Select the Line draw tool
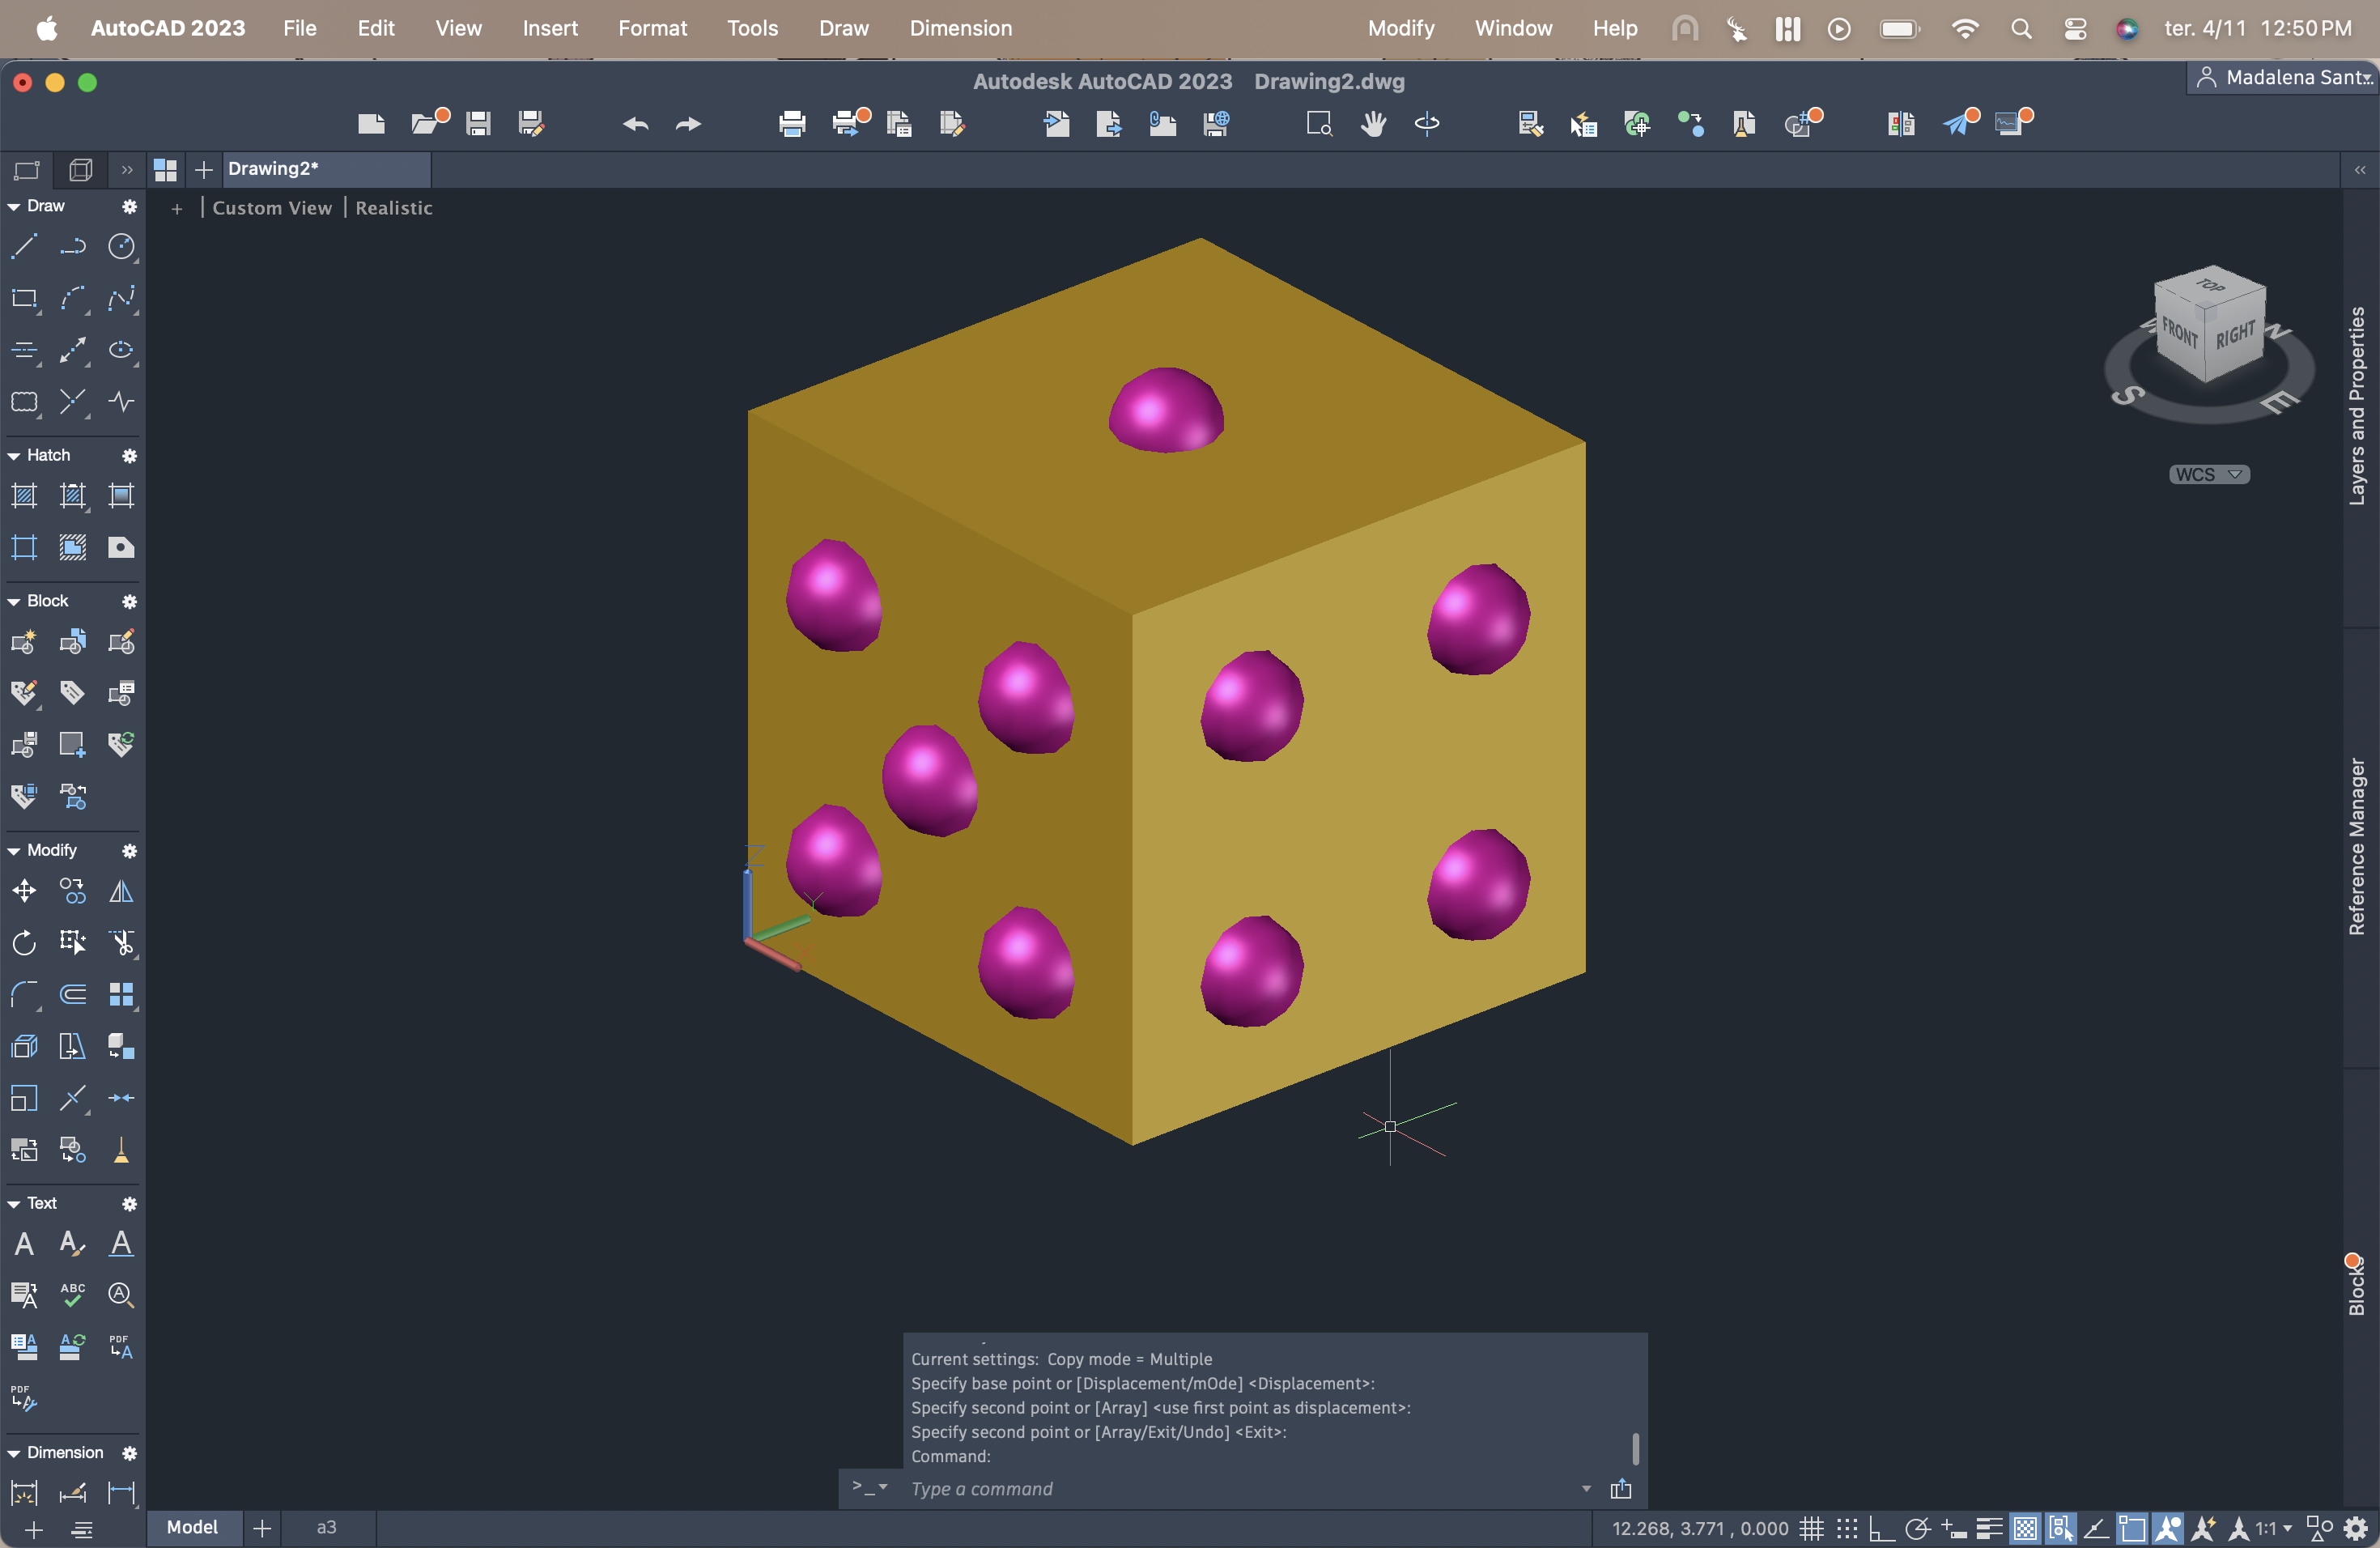 [x=24, y=246]
